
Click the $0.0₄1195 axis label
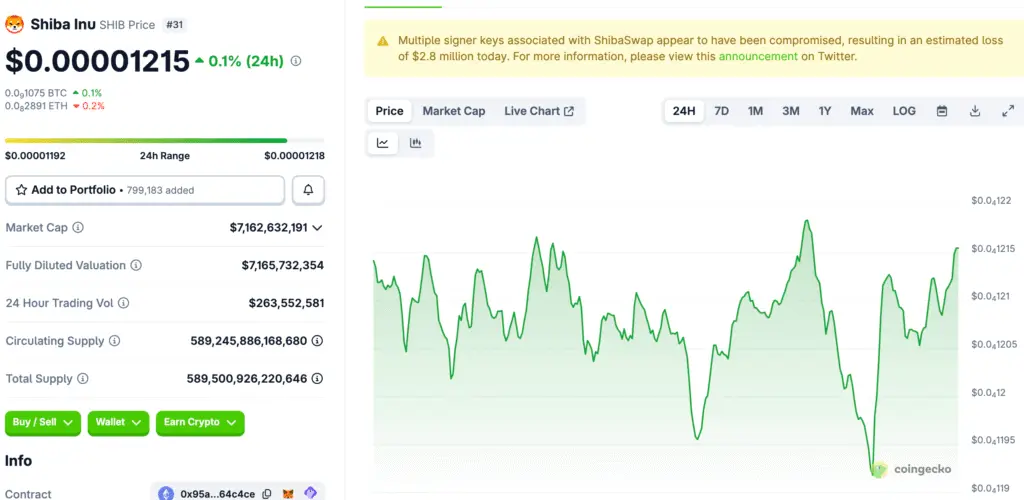click(993, 441)
